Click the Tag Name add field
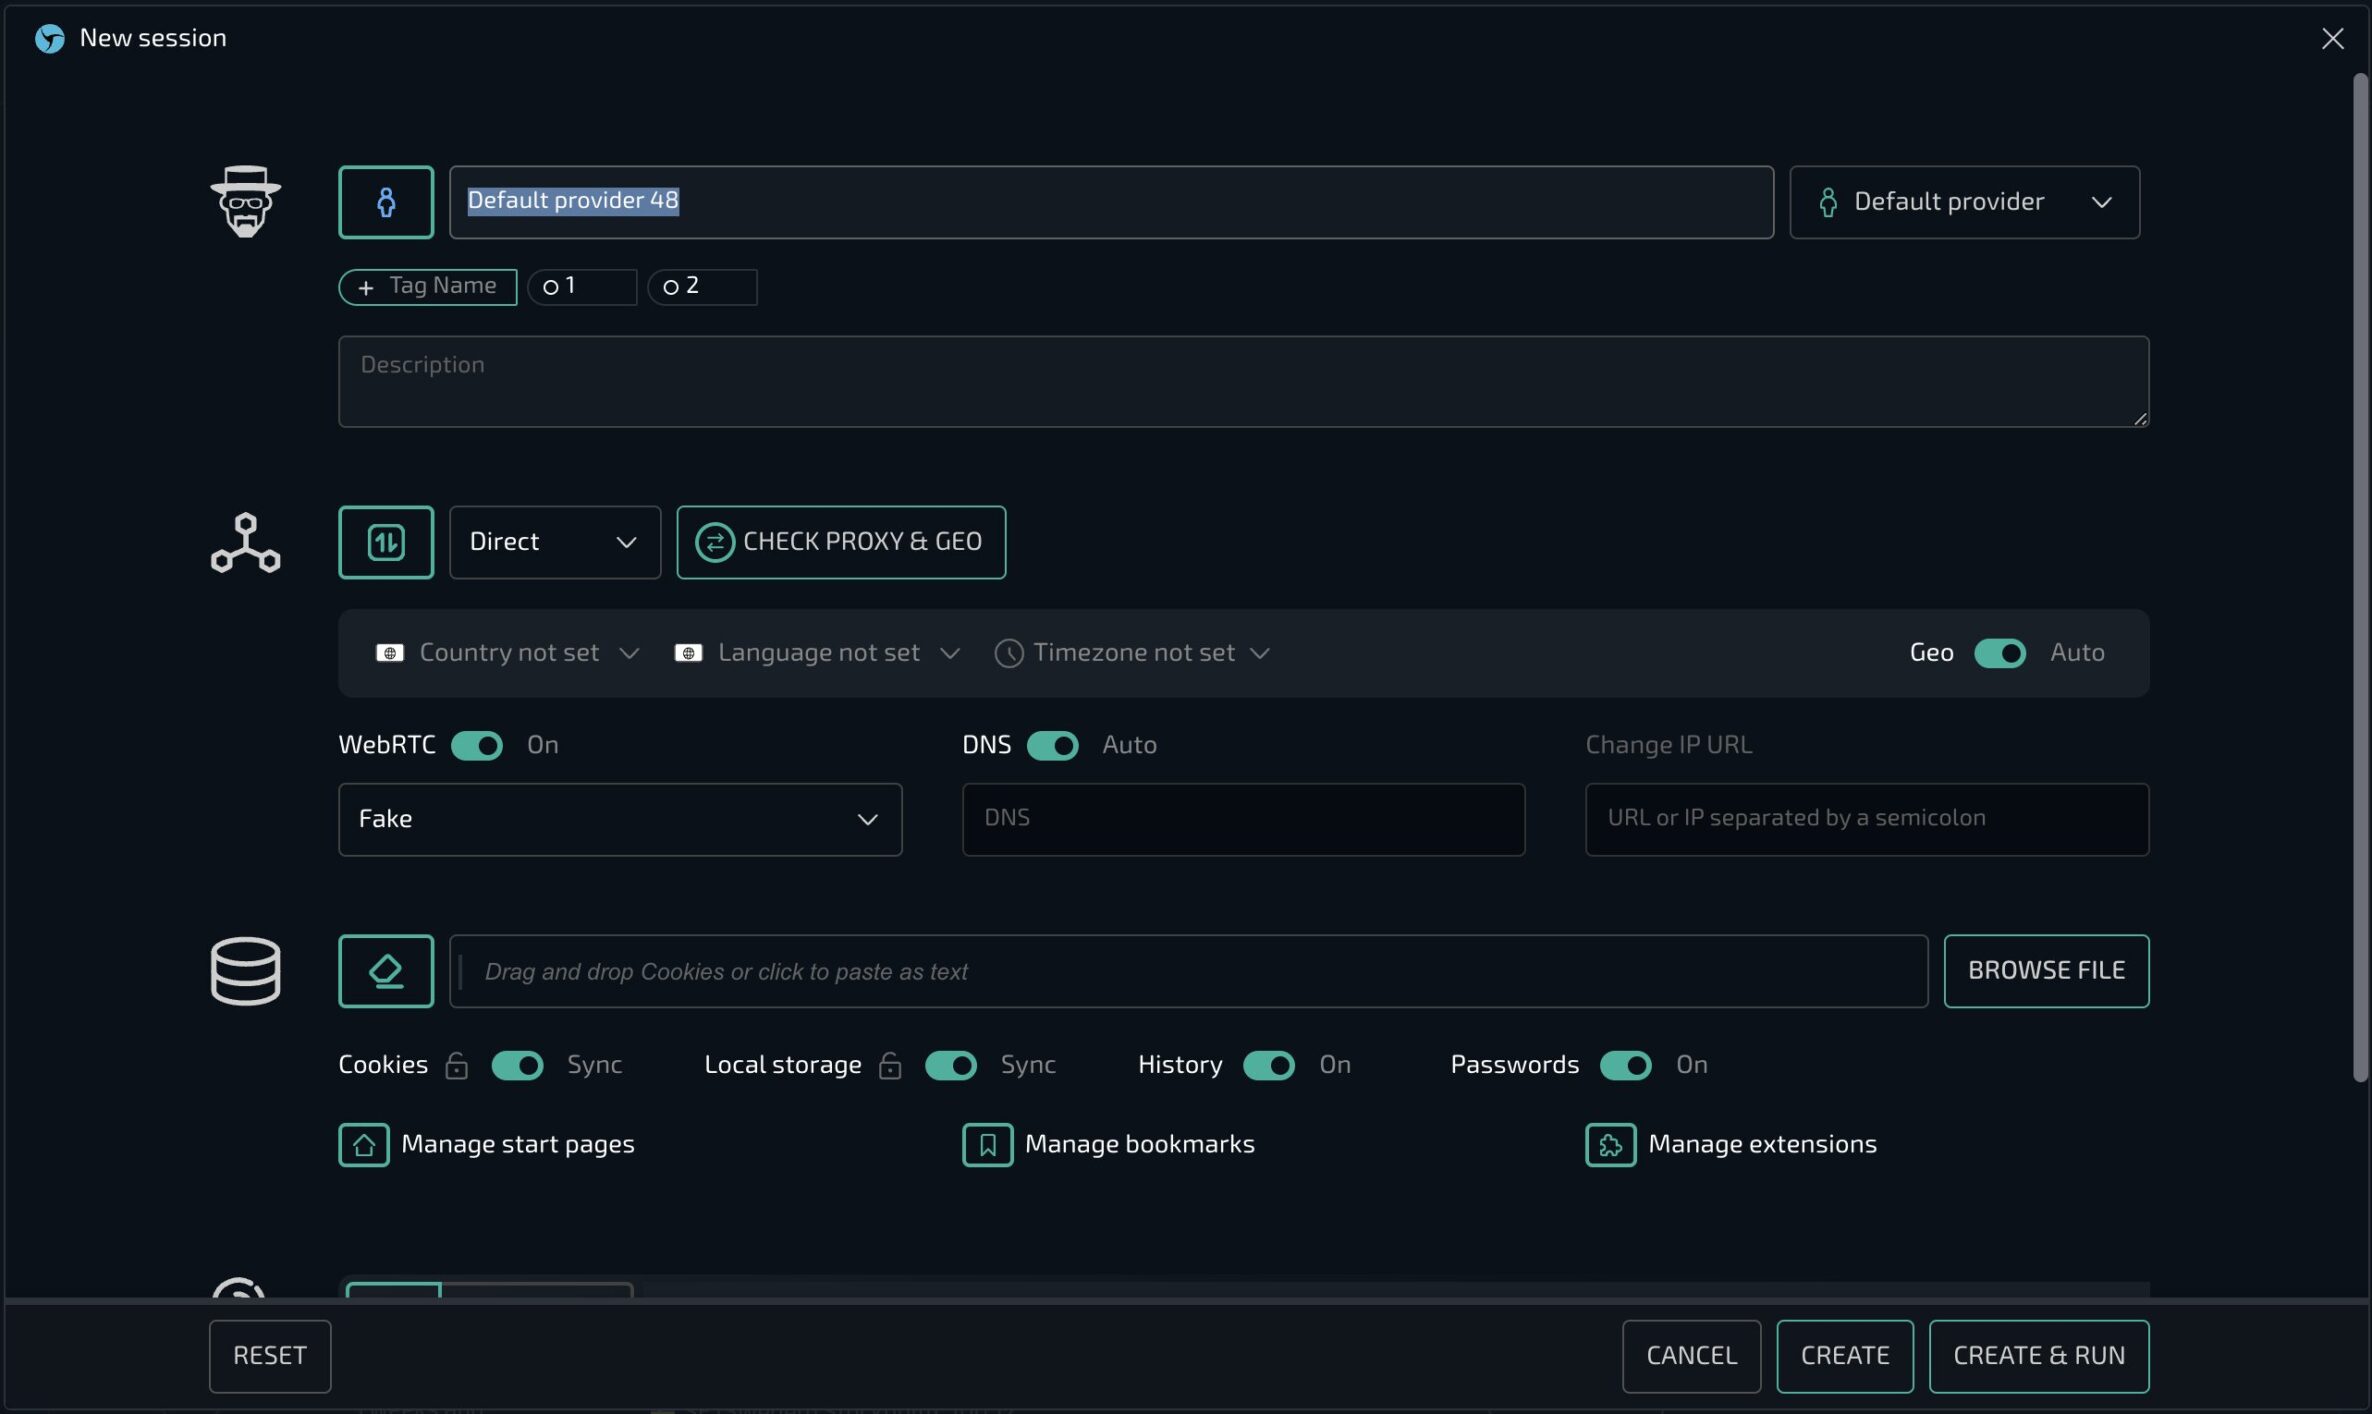The height and width of the screenshot is (1414, 2372). 428,287
